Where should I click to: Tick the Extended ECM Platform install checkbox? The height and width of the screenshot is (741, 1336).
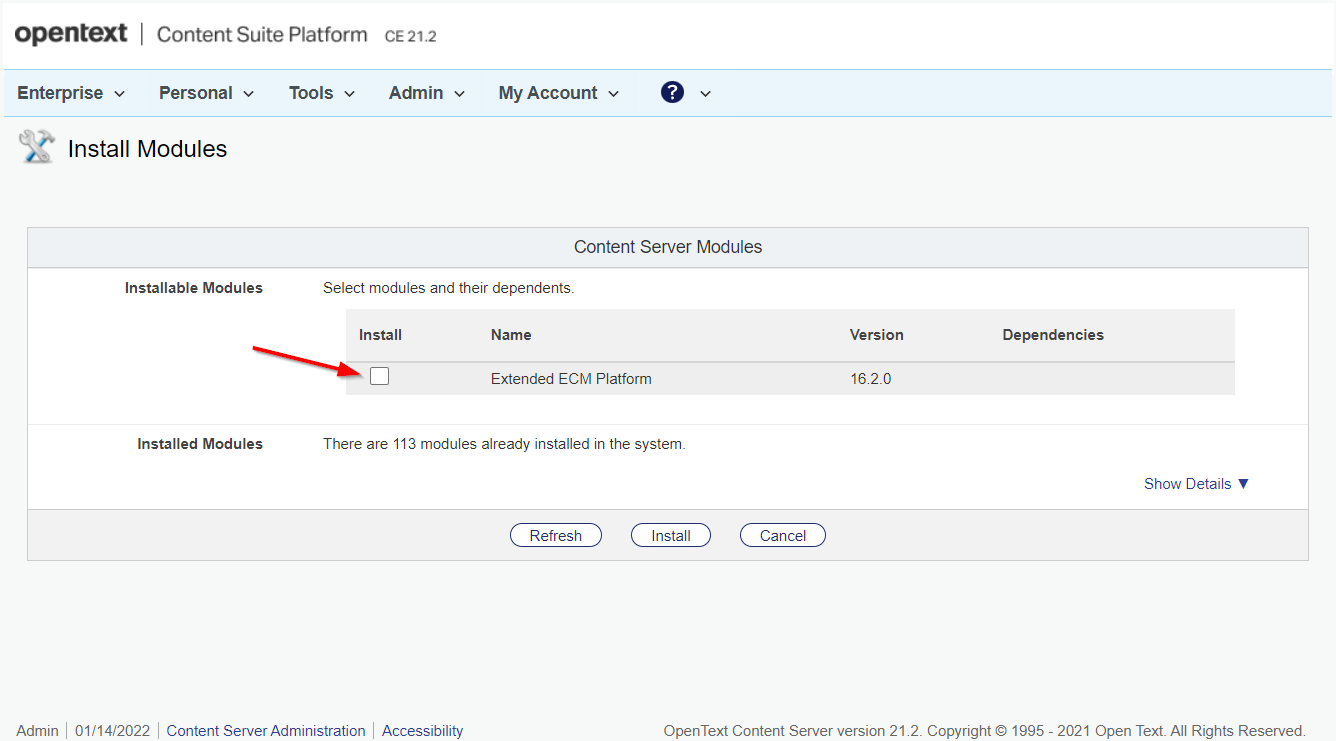(379, 376)
